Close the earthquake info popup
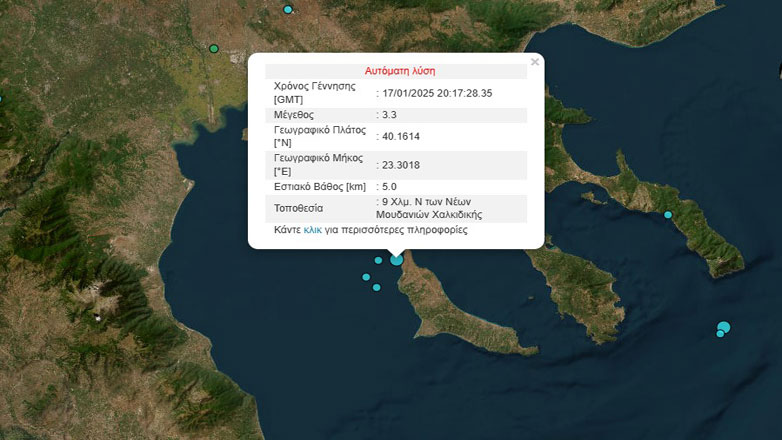The height and width of the screenshot is (440, 782). pos(535,62)
